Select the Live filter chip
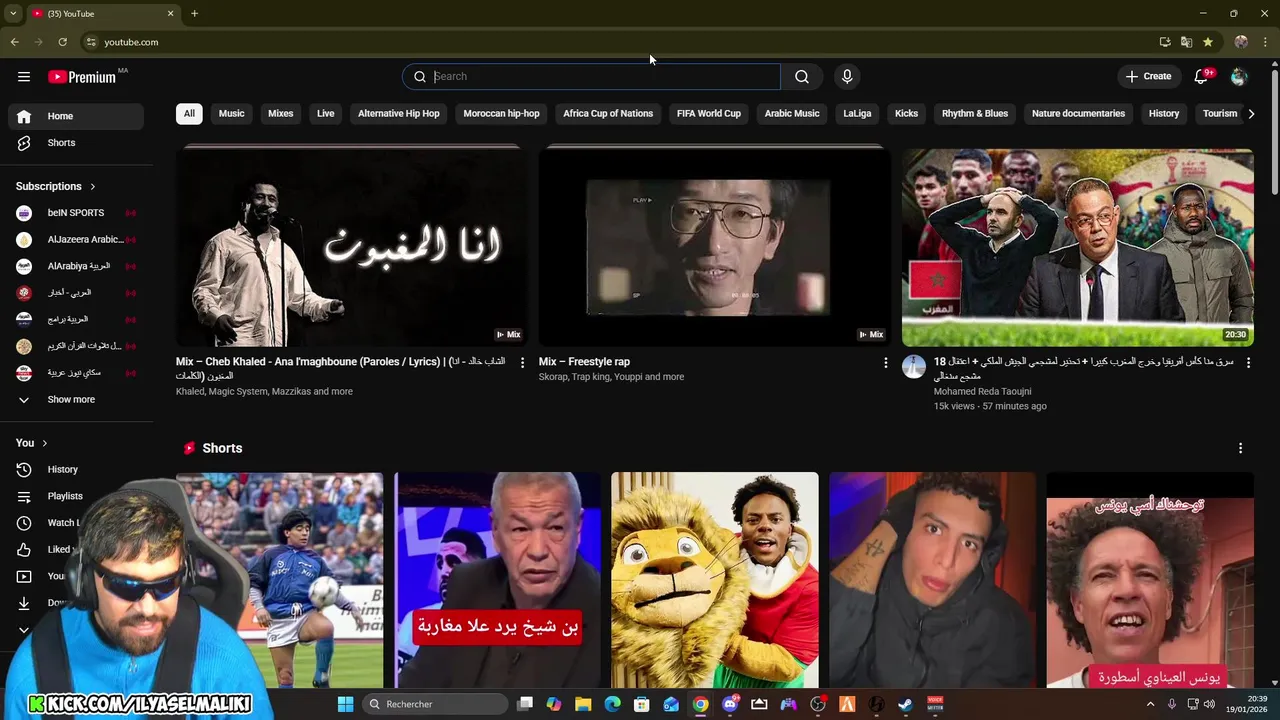Image resolution: width=1280 pixels, height=720 pixels. click(326, 113)
